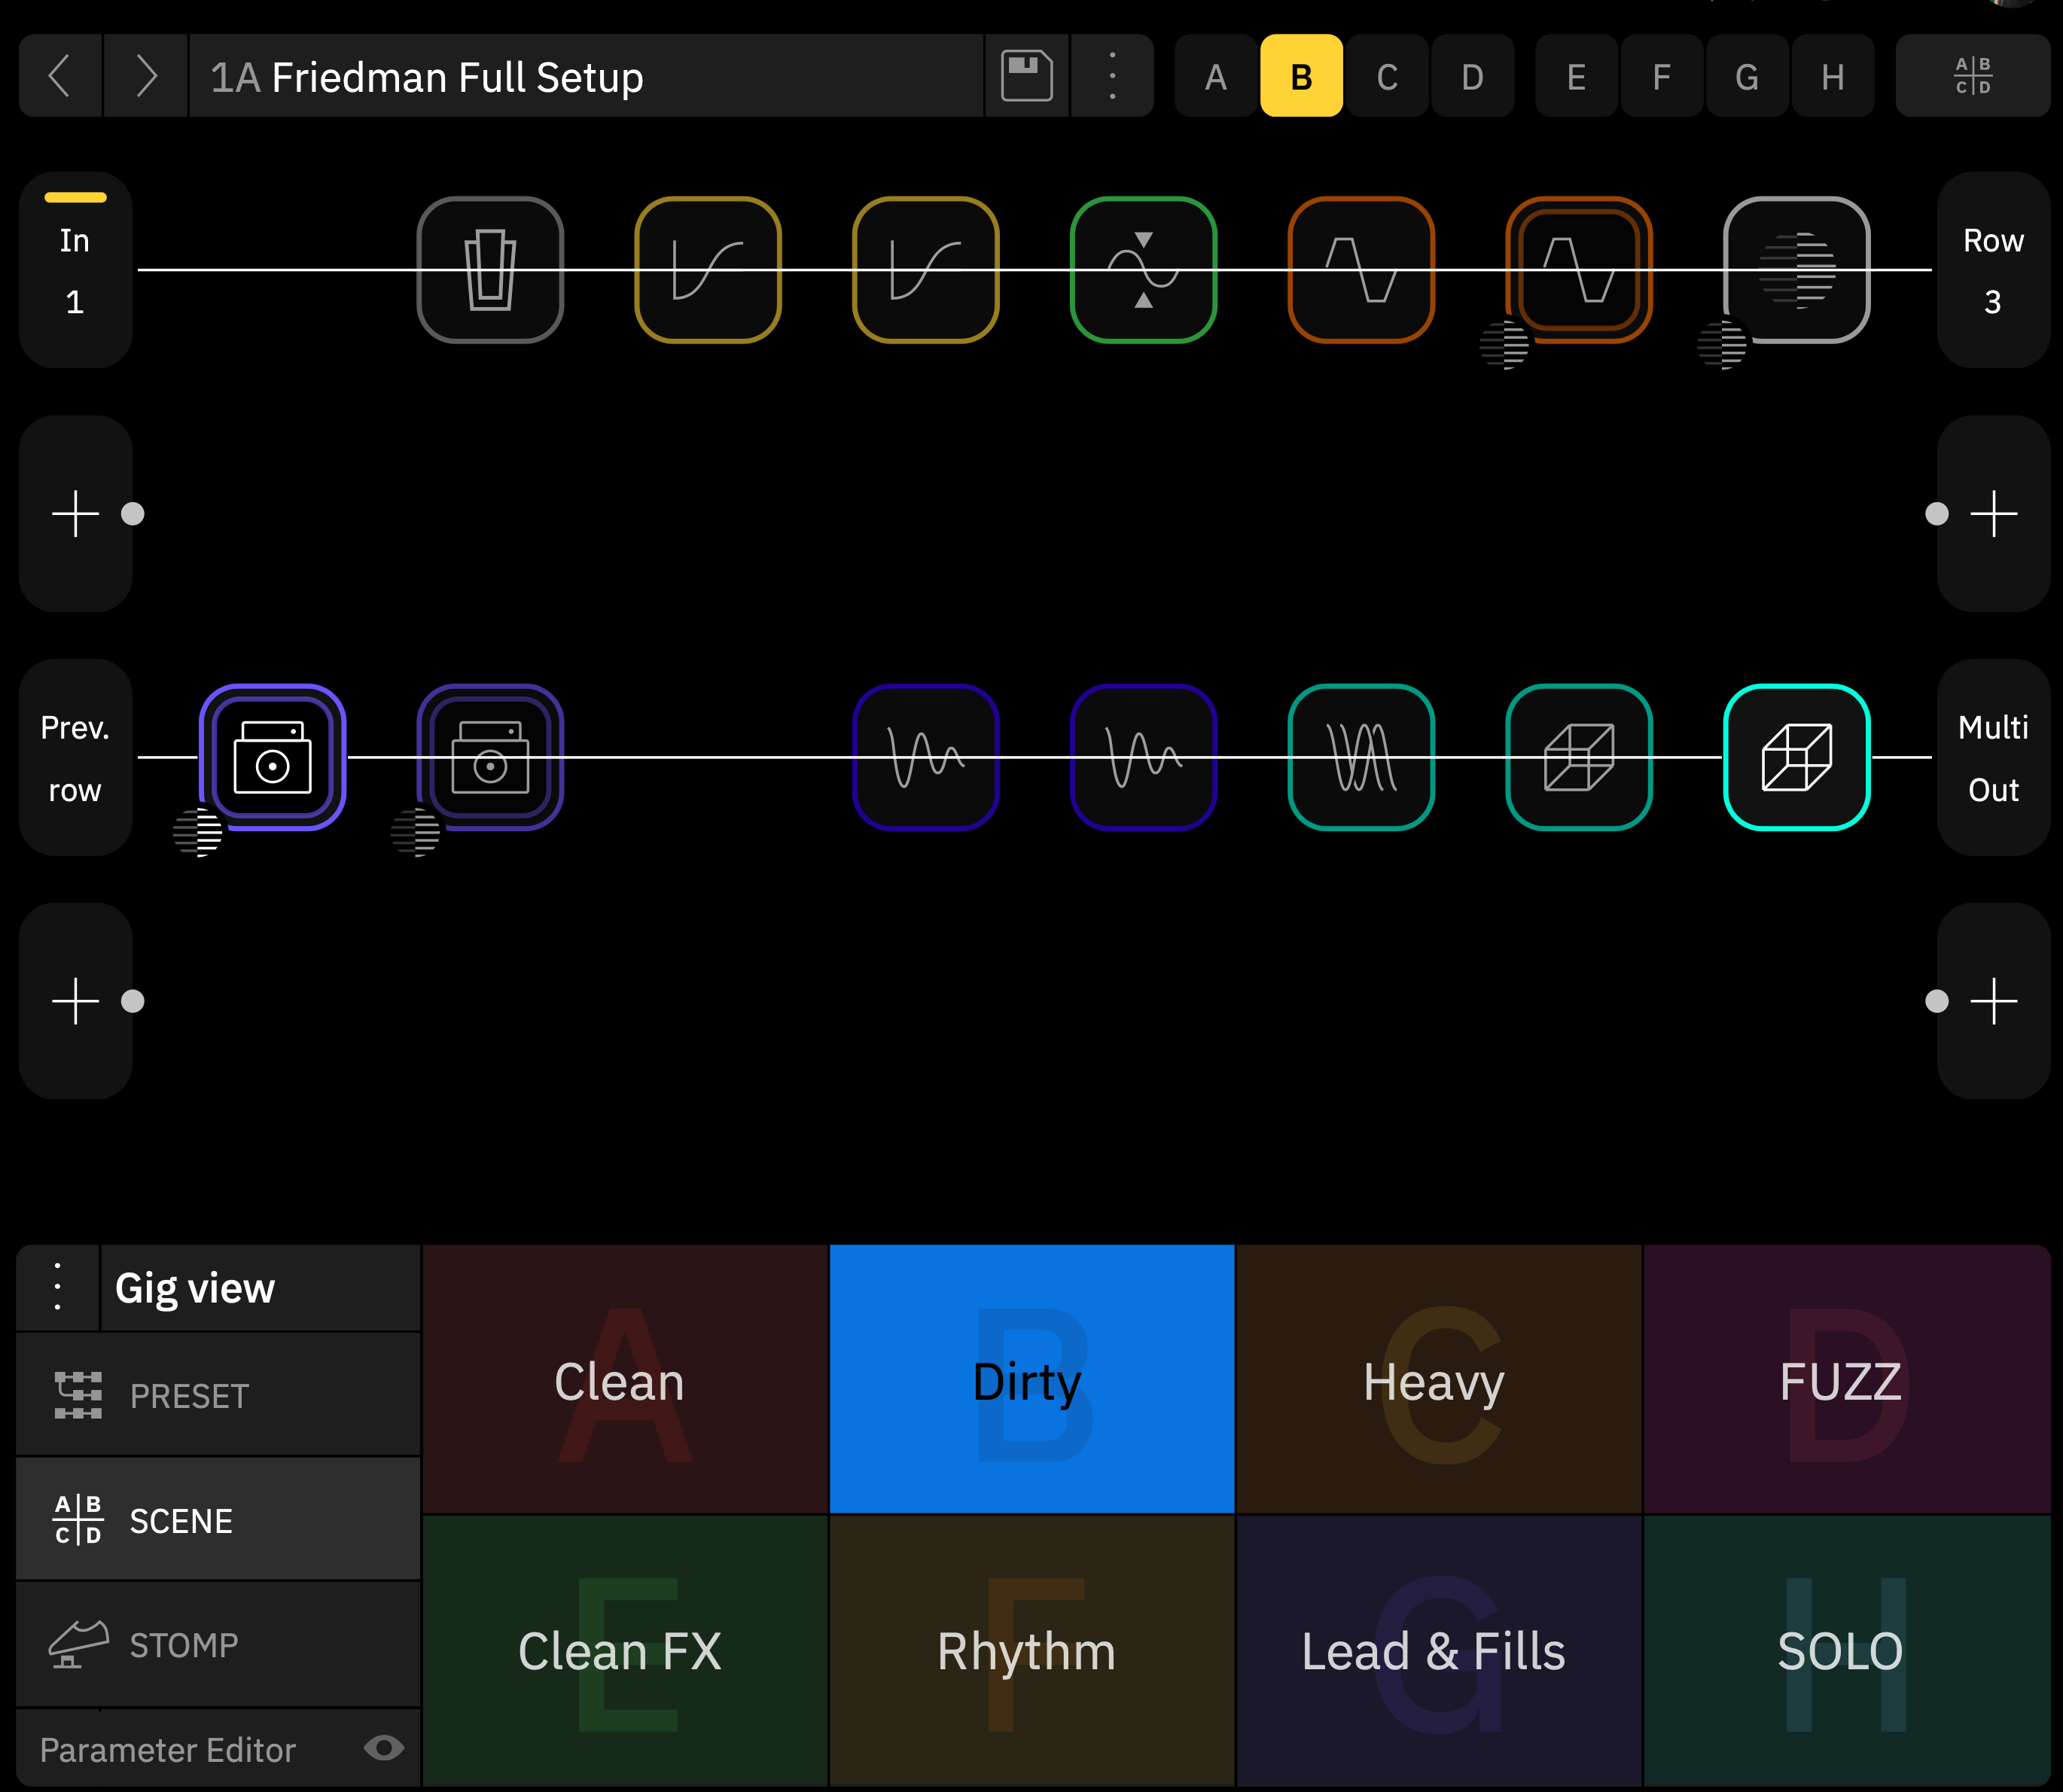Switch to PRESET mode
Image resolution: width=2063 pixels, height=1792 pixels.
(218, 1395)
